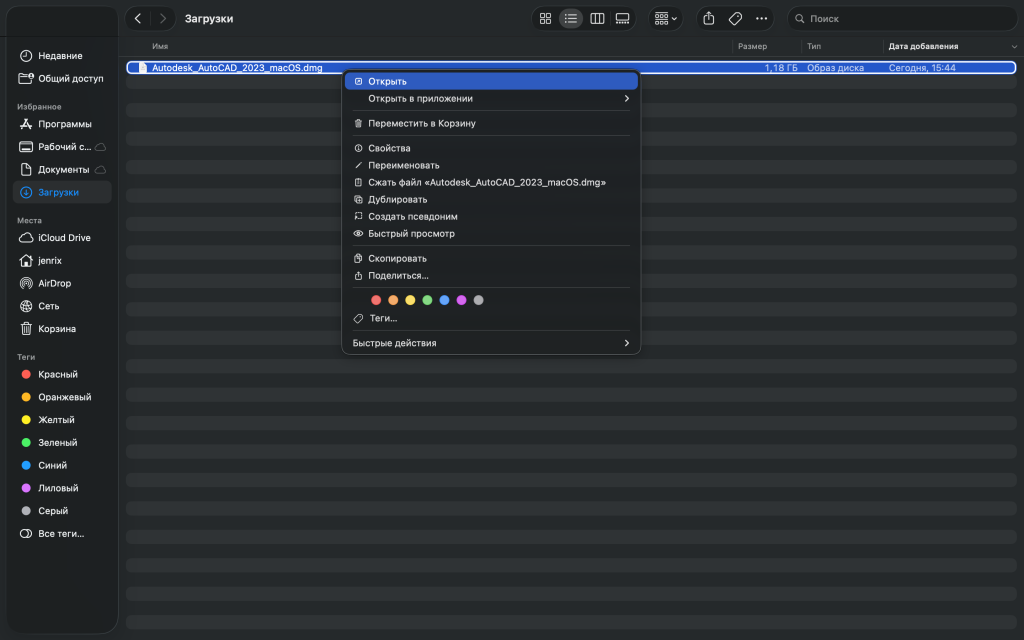Image resolution: width=1024 pixels, height=640 pixels.
Task: Click iCloud status icon next to Рабочий стол
Action: pyautogui.click(x=101, y=147)
